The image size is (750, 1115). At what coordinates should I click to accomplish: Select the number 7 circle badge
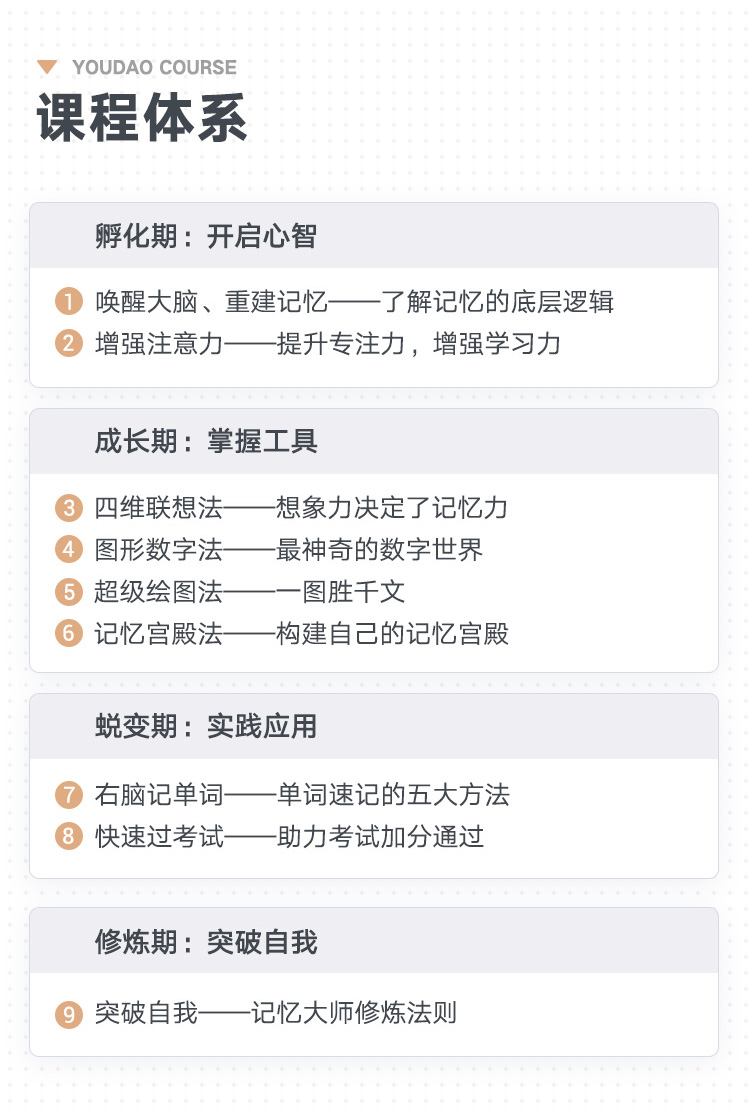pos(68,794)
